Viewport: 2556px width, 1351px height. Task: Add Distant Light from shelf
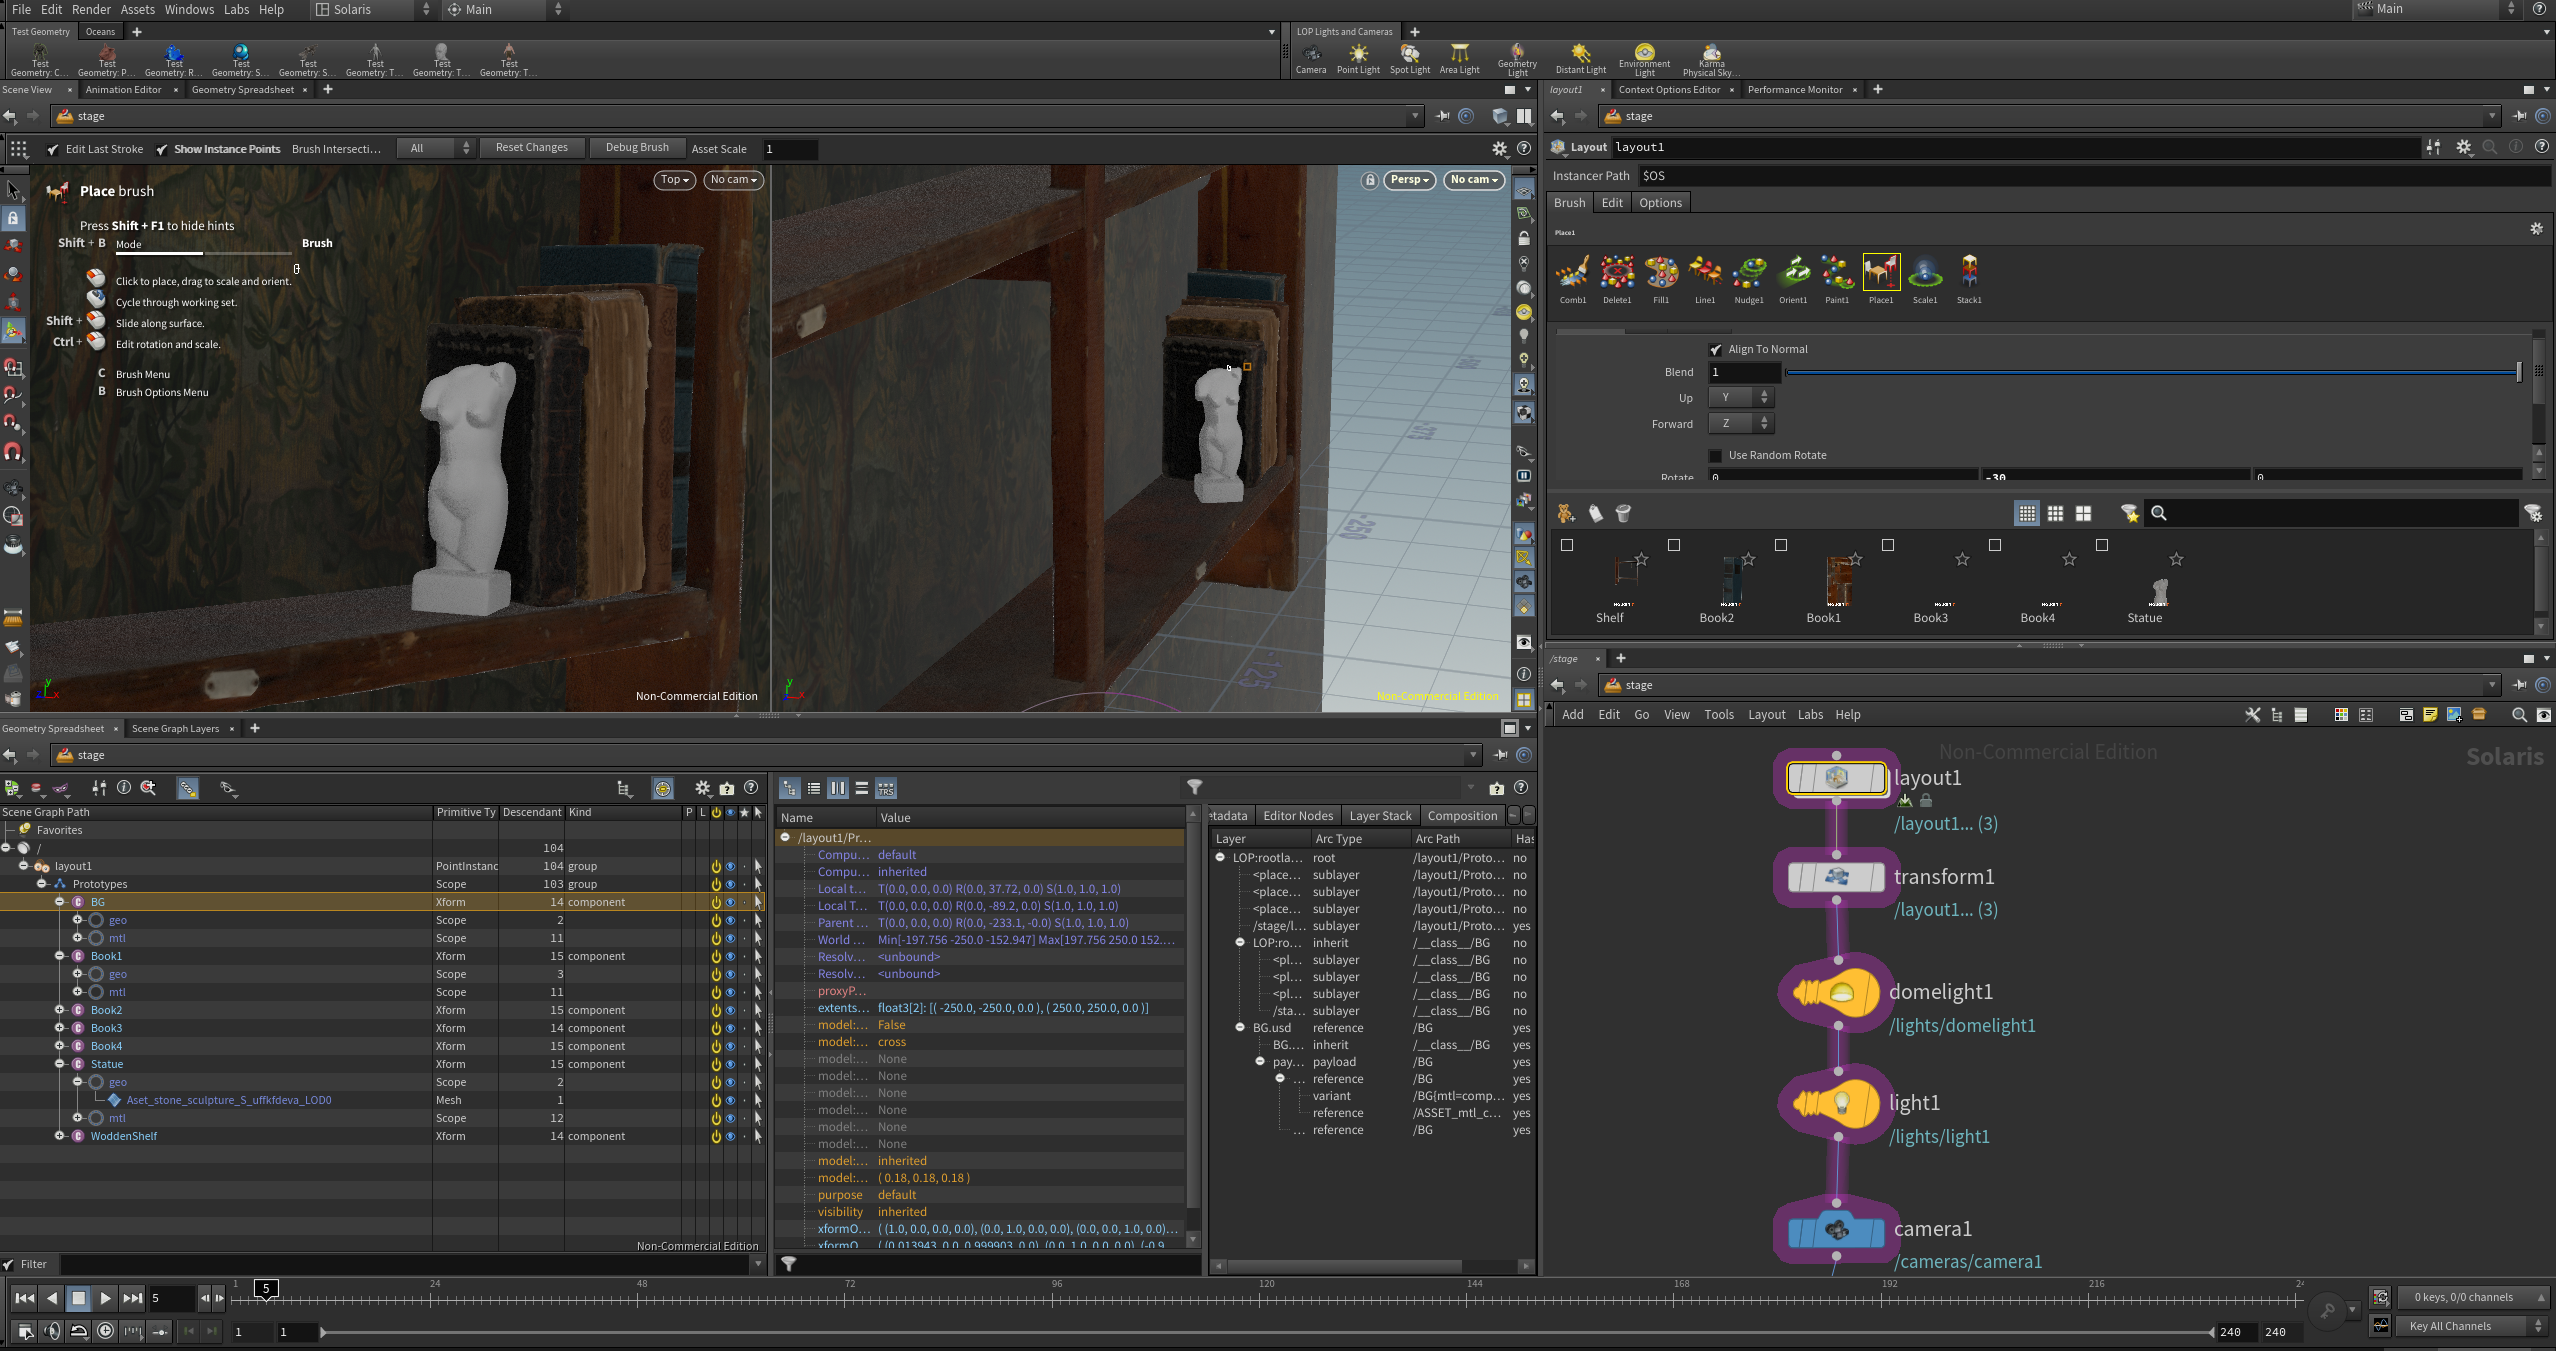pyautogui.click(x=1580, y=59)
